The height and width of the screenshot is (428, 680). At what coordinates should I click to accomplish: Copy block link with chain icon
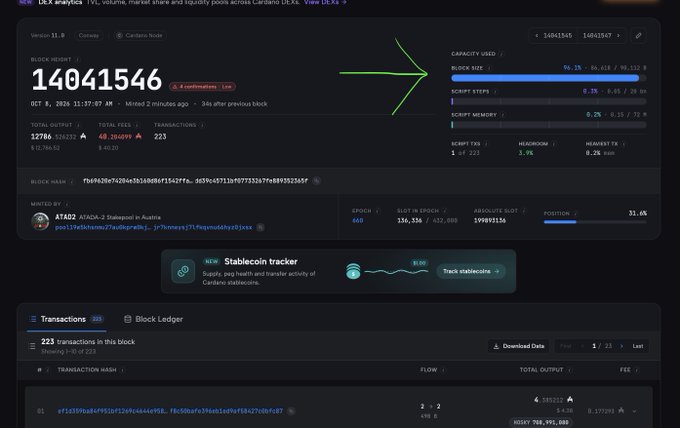tap(638, 36)
